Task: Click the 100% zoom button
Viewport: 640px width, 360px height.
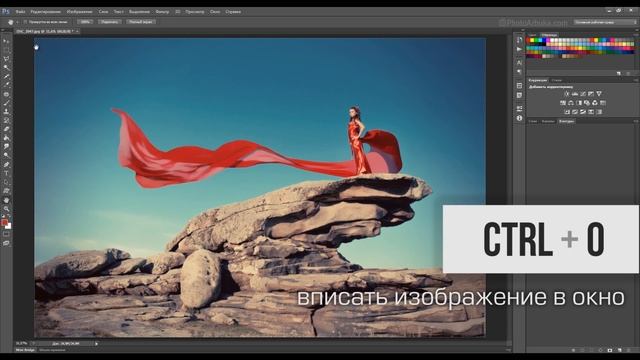Action: [x=85, y=22]
